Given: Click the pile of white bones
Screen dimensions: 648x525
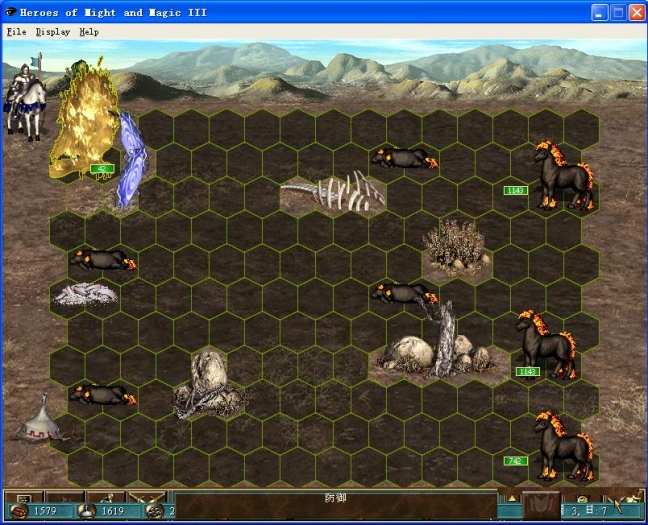Looking at the screenshot, I should click(86, 294).
